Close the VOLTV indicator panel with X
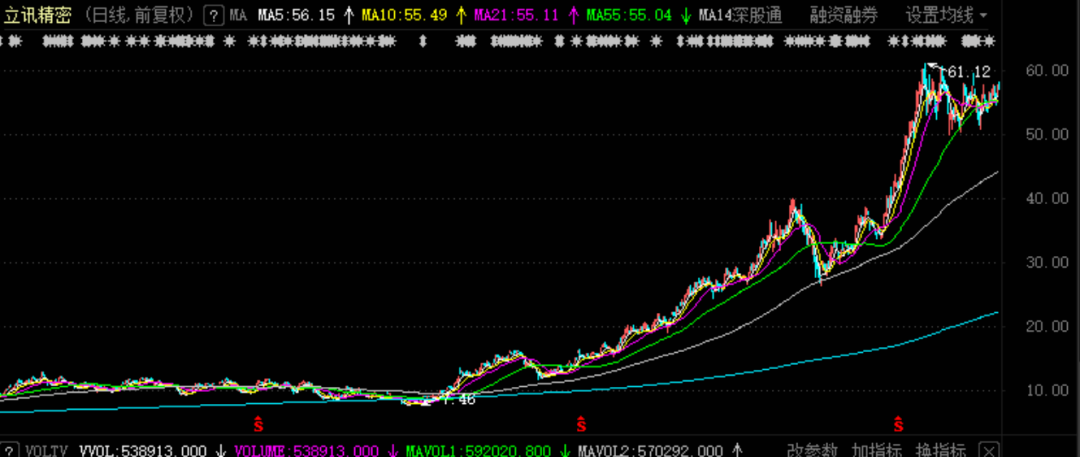 pyautogui.click(x=989, y=449)
